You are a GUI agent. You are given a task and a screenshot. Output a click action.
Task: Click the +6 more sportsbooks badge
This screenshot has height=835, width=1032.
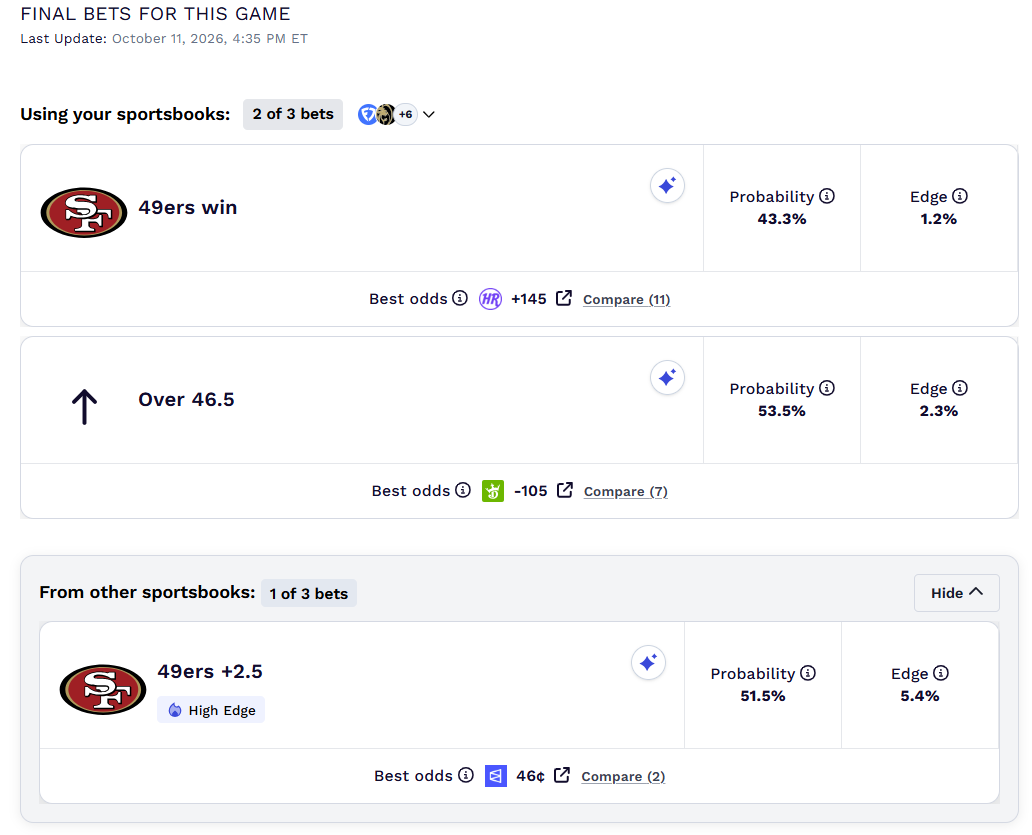click(405, 114)
